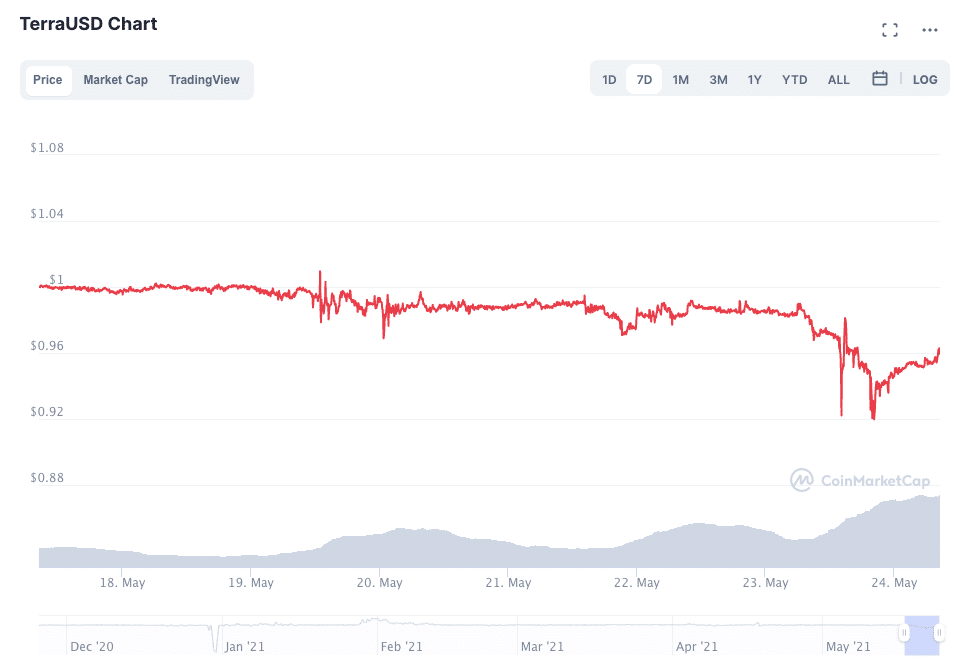Viewport: 980px width, 672px height.
Task: Click the price dip near $0.92
Action: 873,417
